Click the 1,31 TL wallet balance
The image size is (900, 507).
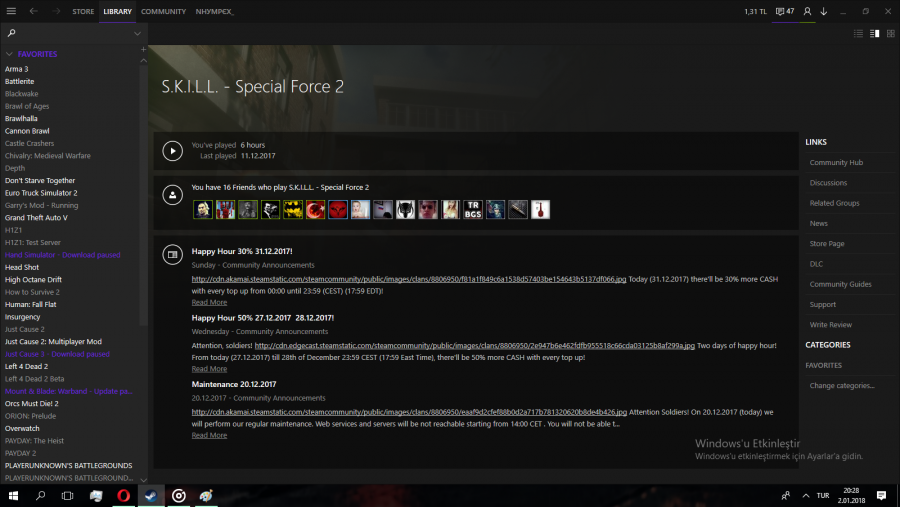click(755, 11)
